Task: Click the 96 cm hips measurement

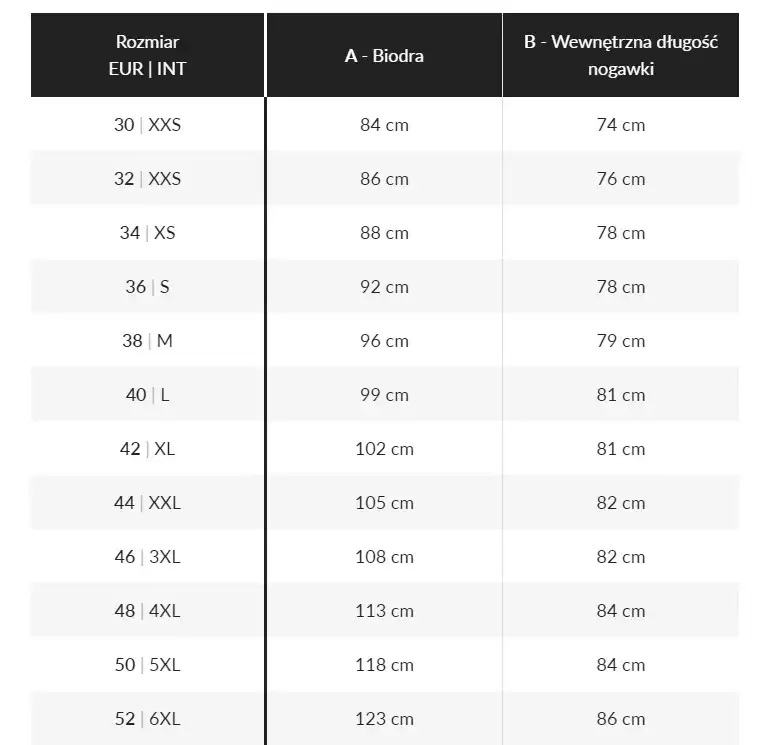Action: point(384,341)
